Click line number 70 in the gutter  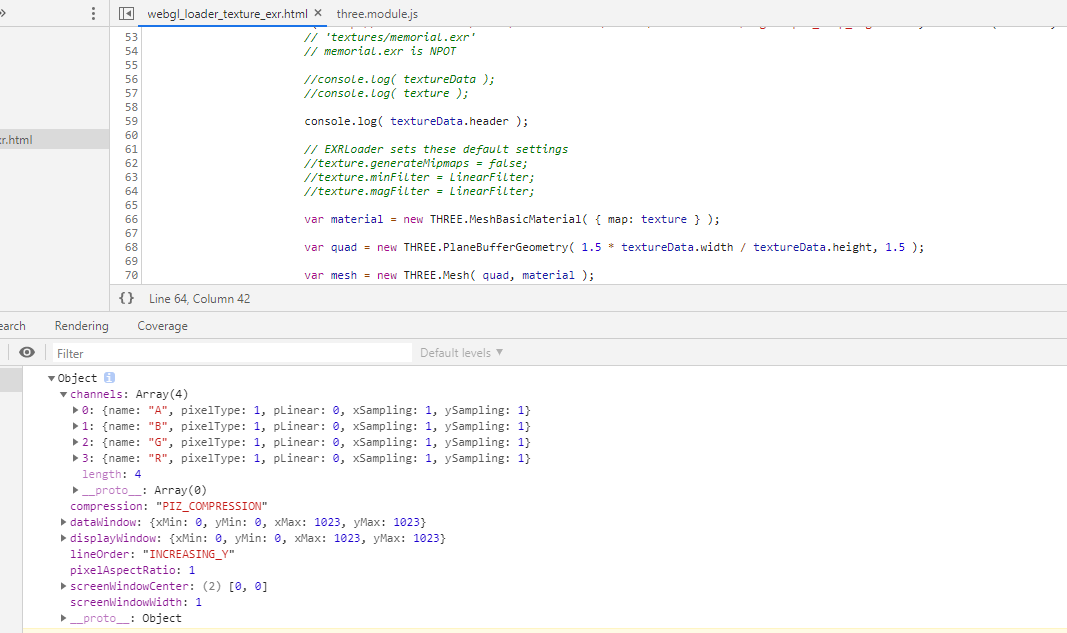click(x=131, y=275)
